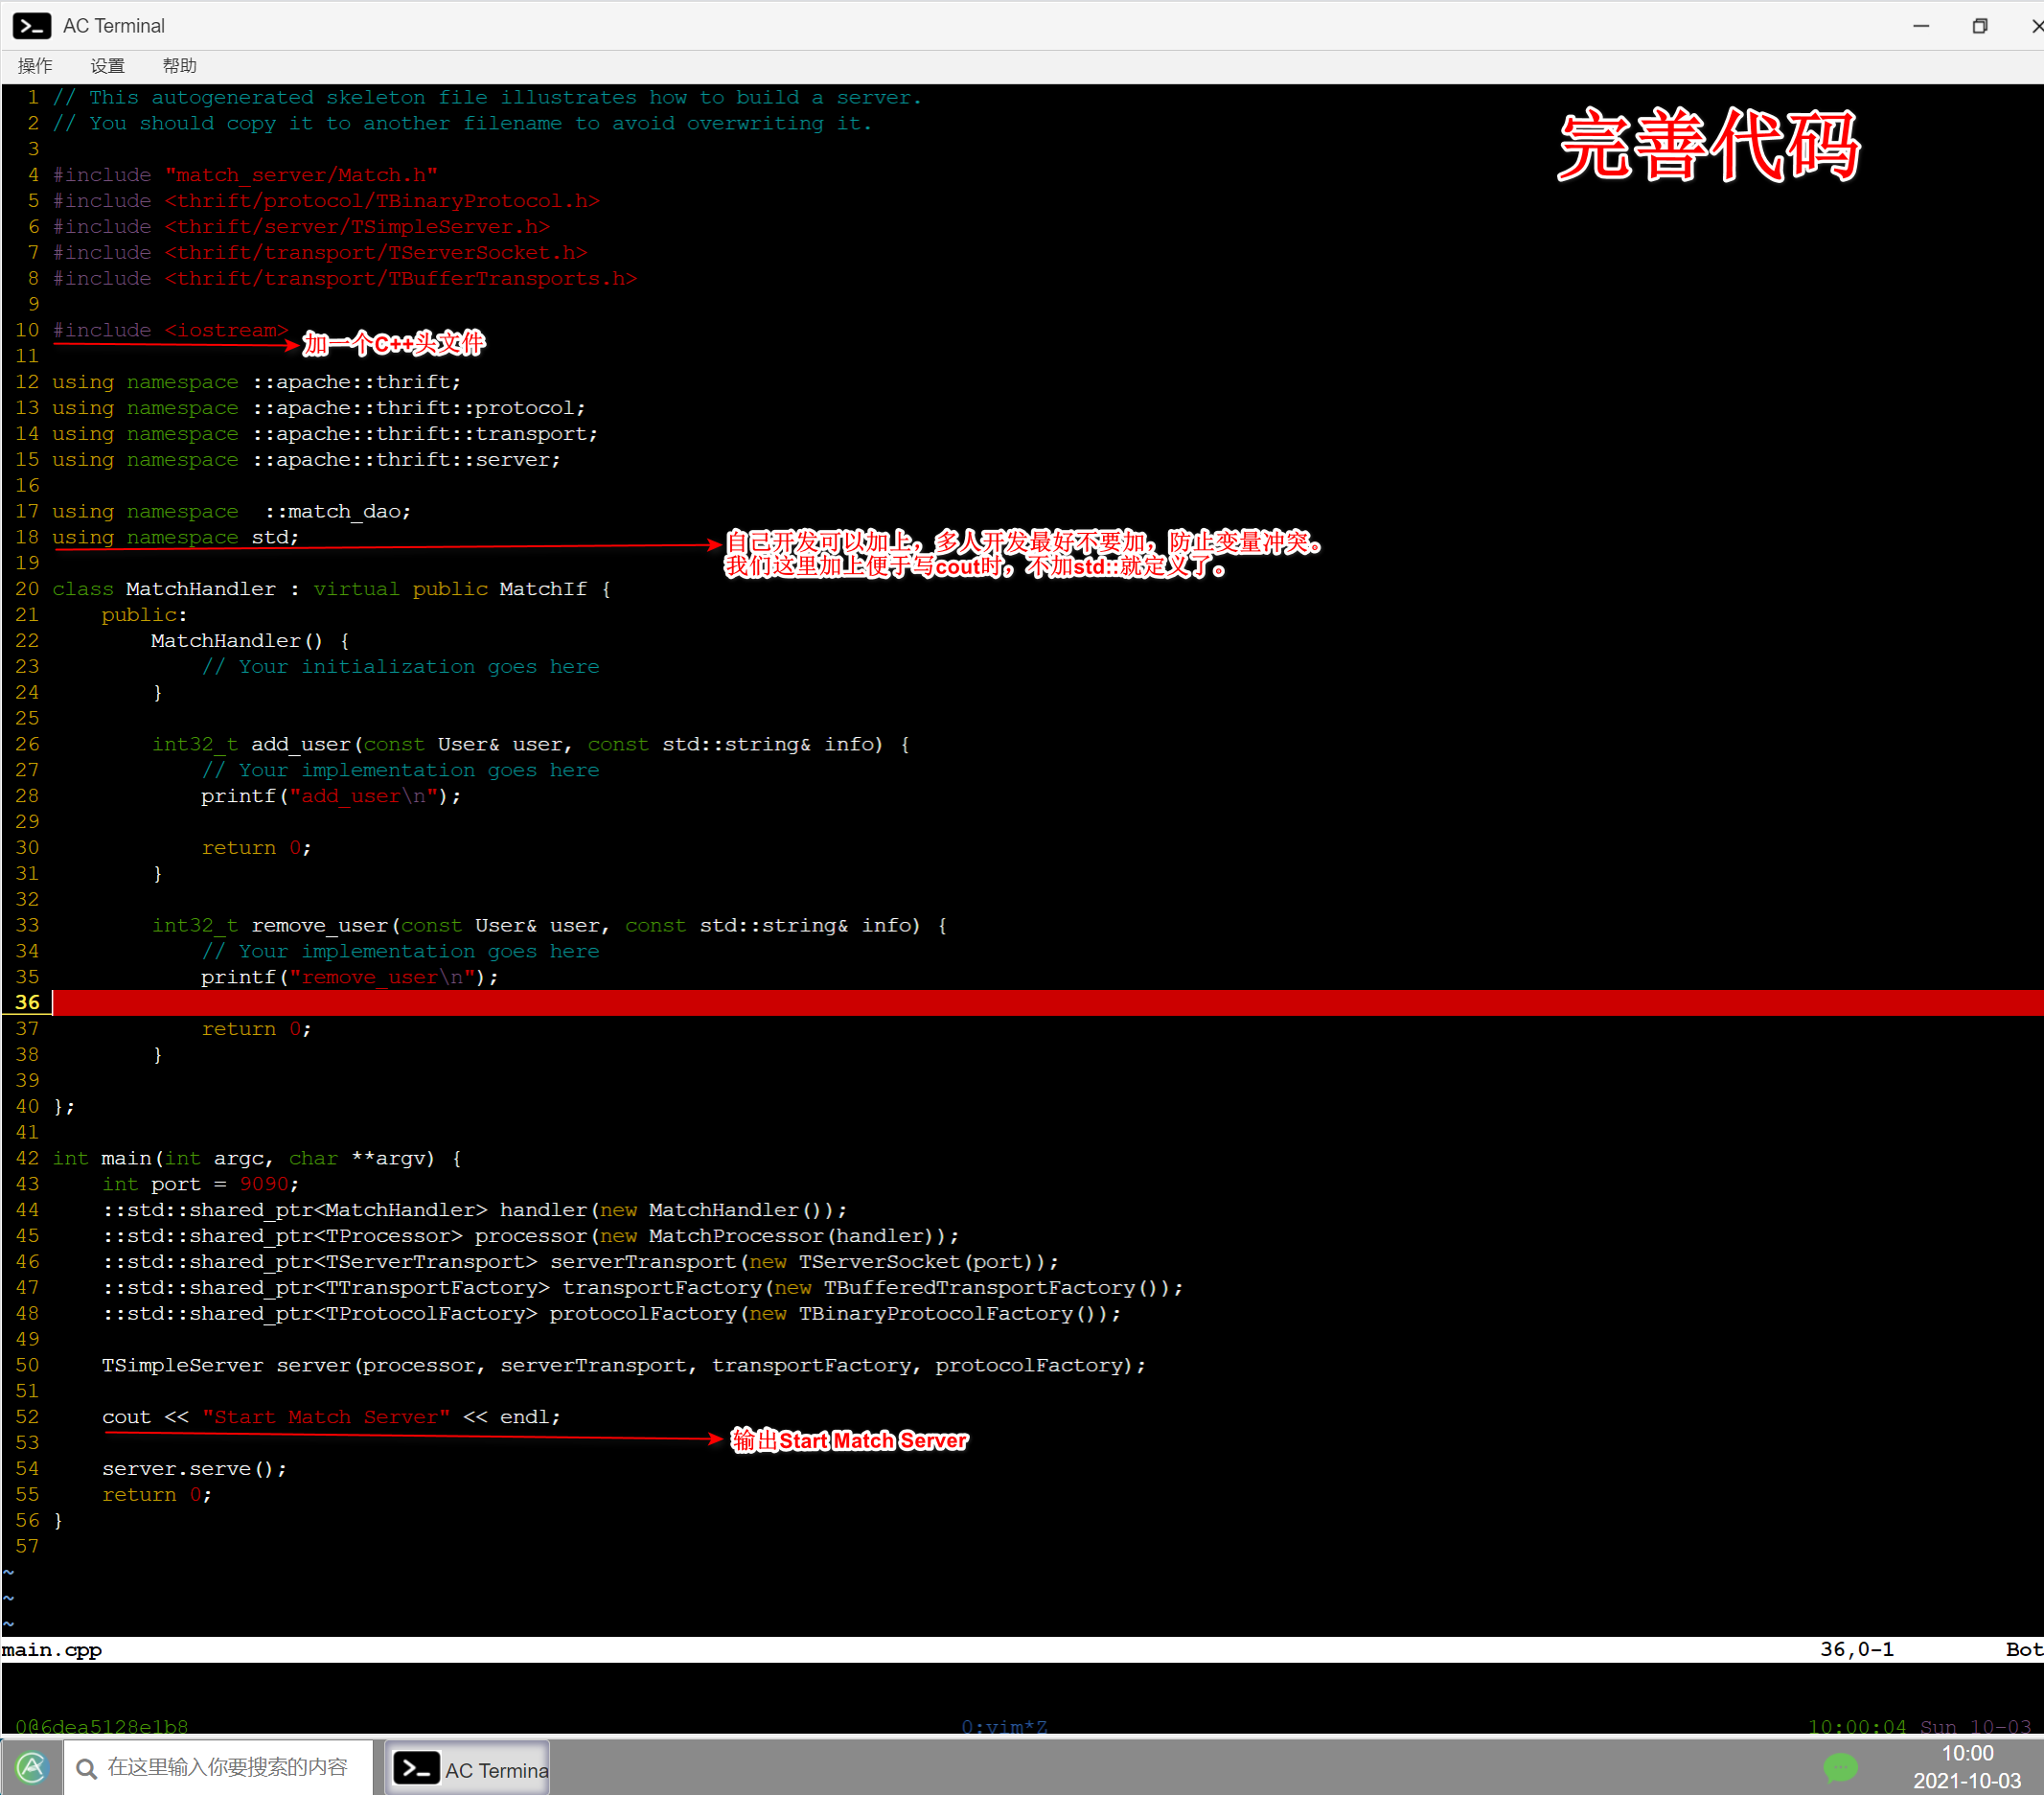Click the main.cpp filename in status line
This screenshot has width=2044, height=1795.
[52, 1650]
